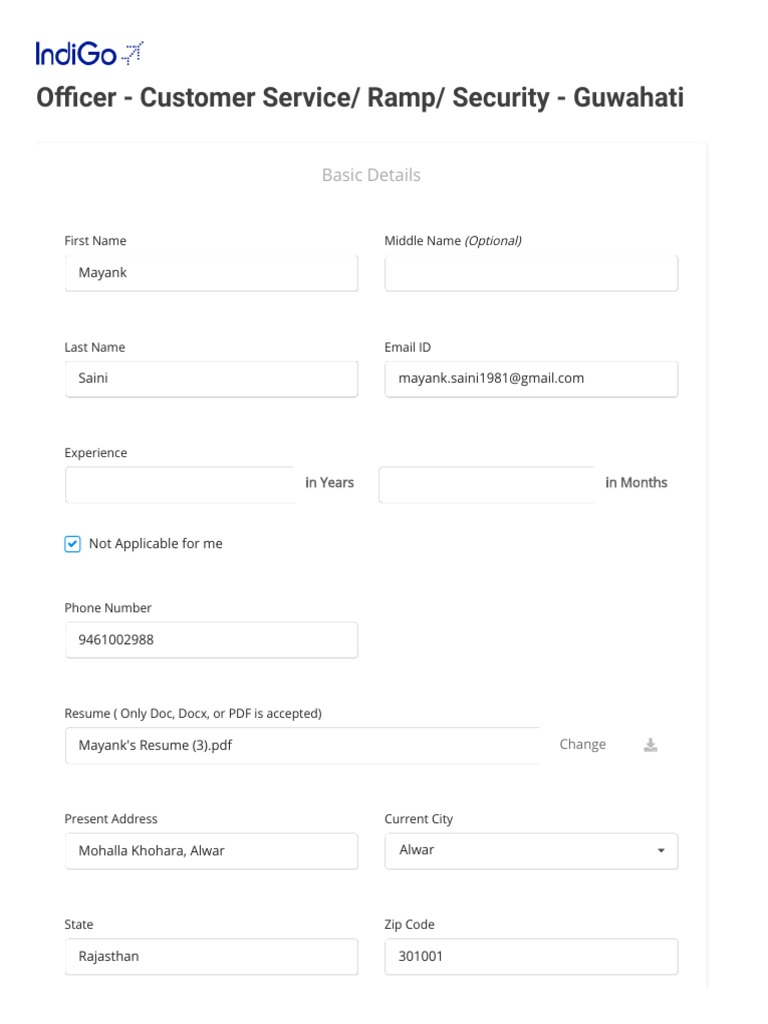The image size is (768, 1024).
Task: Click the First Name field
Action: [x=211, y=273]
